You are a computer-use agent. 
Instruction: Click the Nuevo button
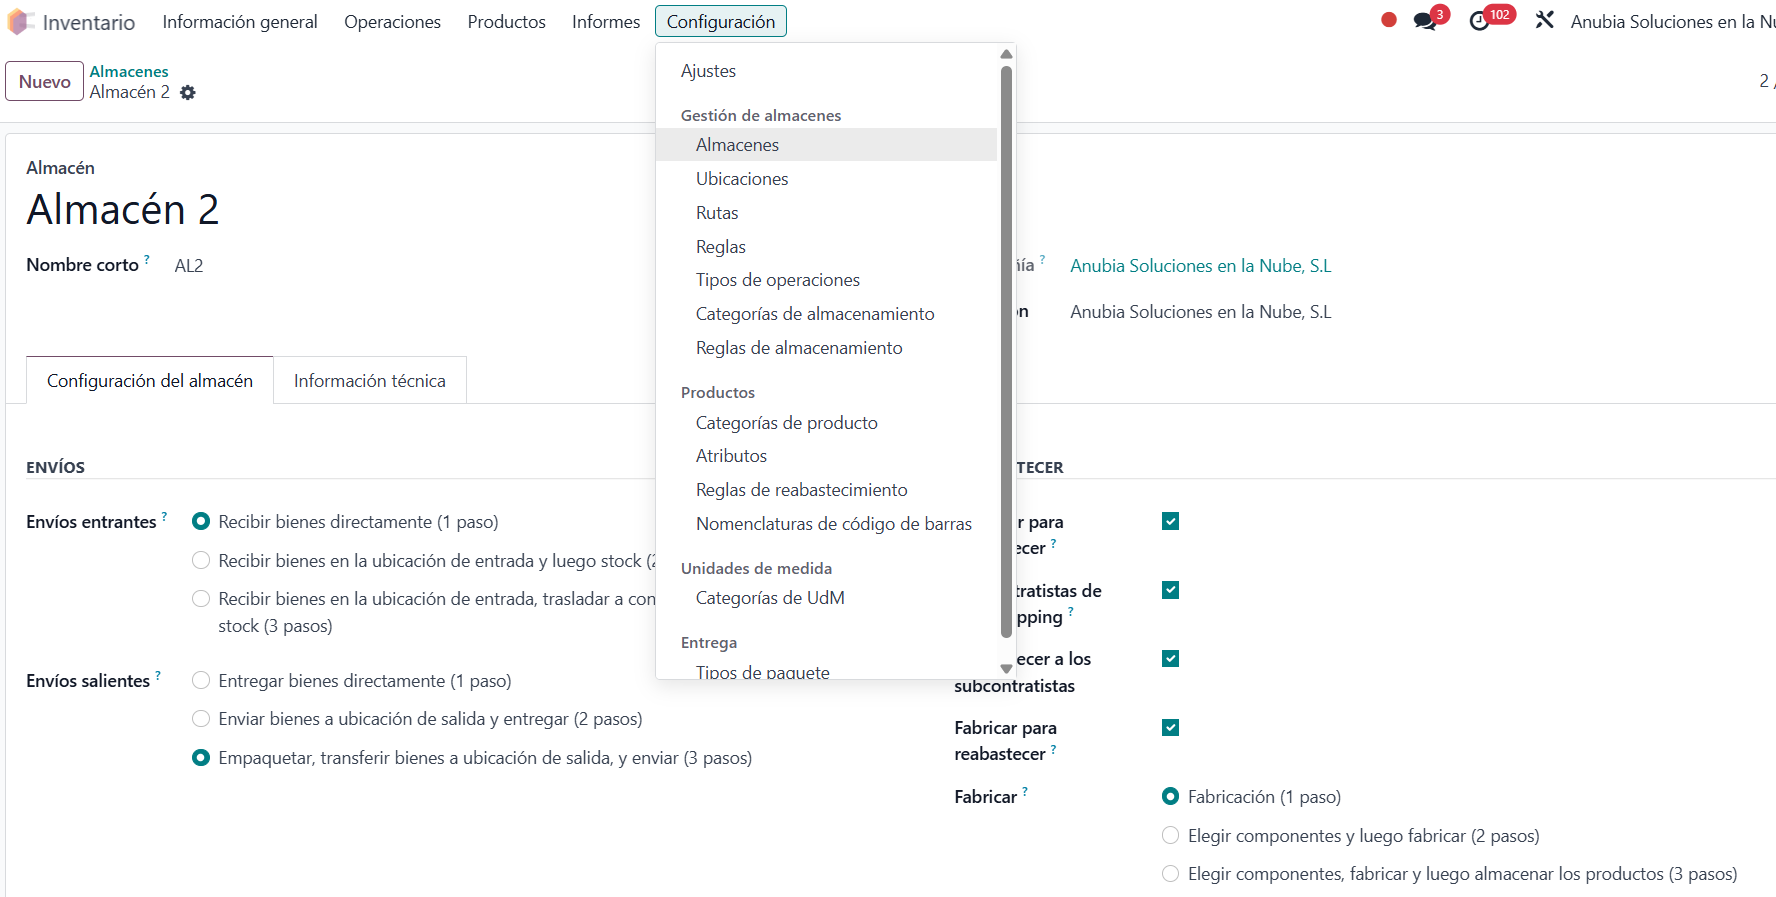[x=45, y=81]
